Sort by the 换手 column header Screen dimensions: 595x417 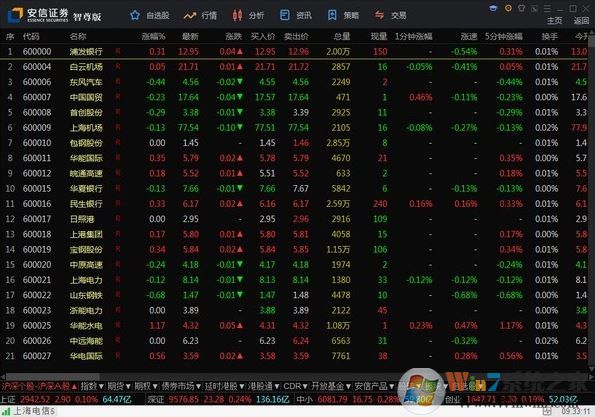point(550,37)
